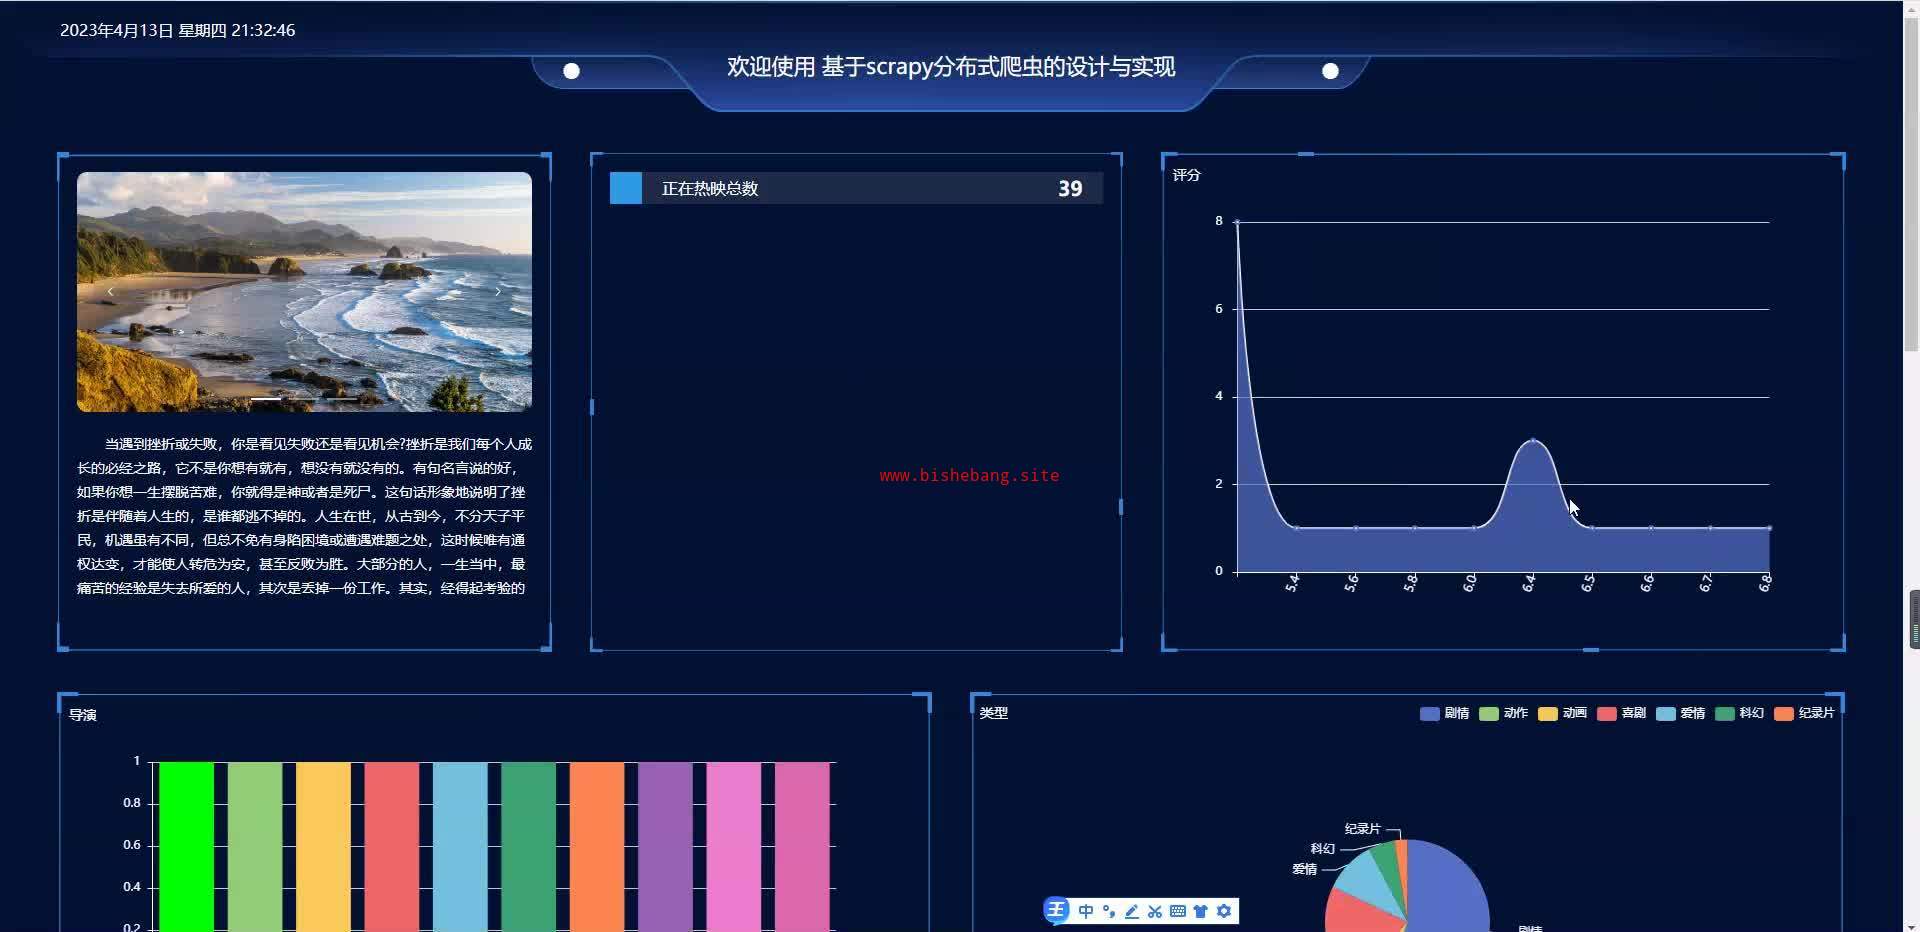Click the yellow bar in 导演 chart
This screenshot has height=932, width=1920.
(x=323, y=847)
